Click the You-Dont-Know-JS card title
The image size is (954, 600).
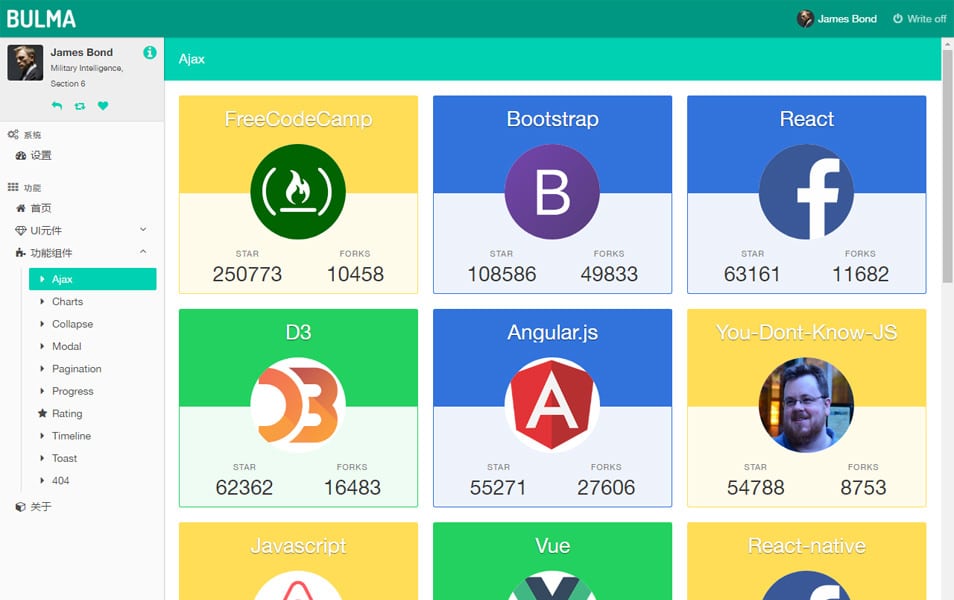[x=806, y=332]
